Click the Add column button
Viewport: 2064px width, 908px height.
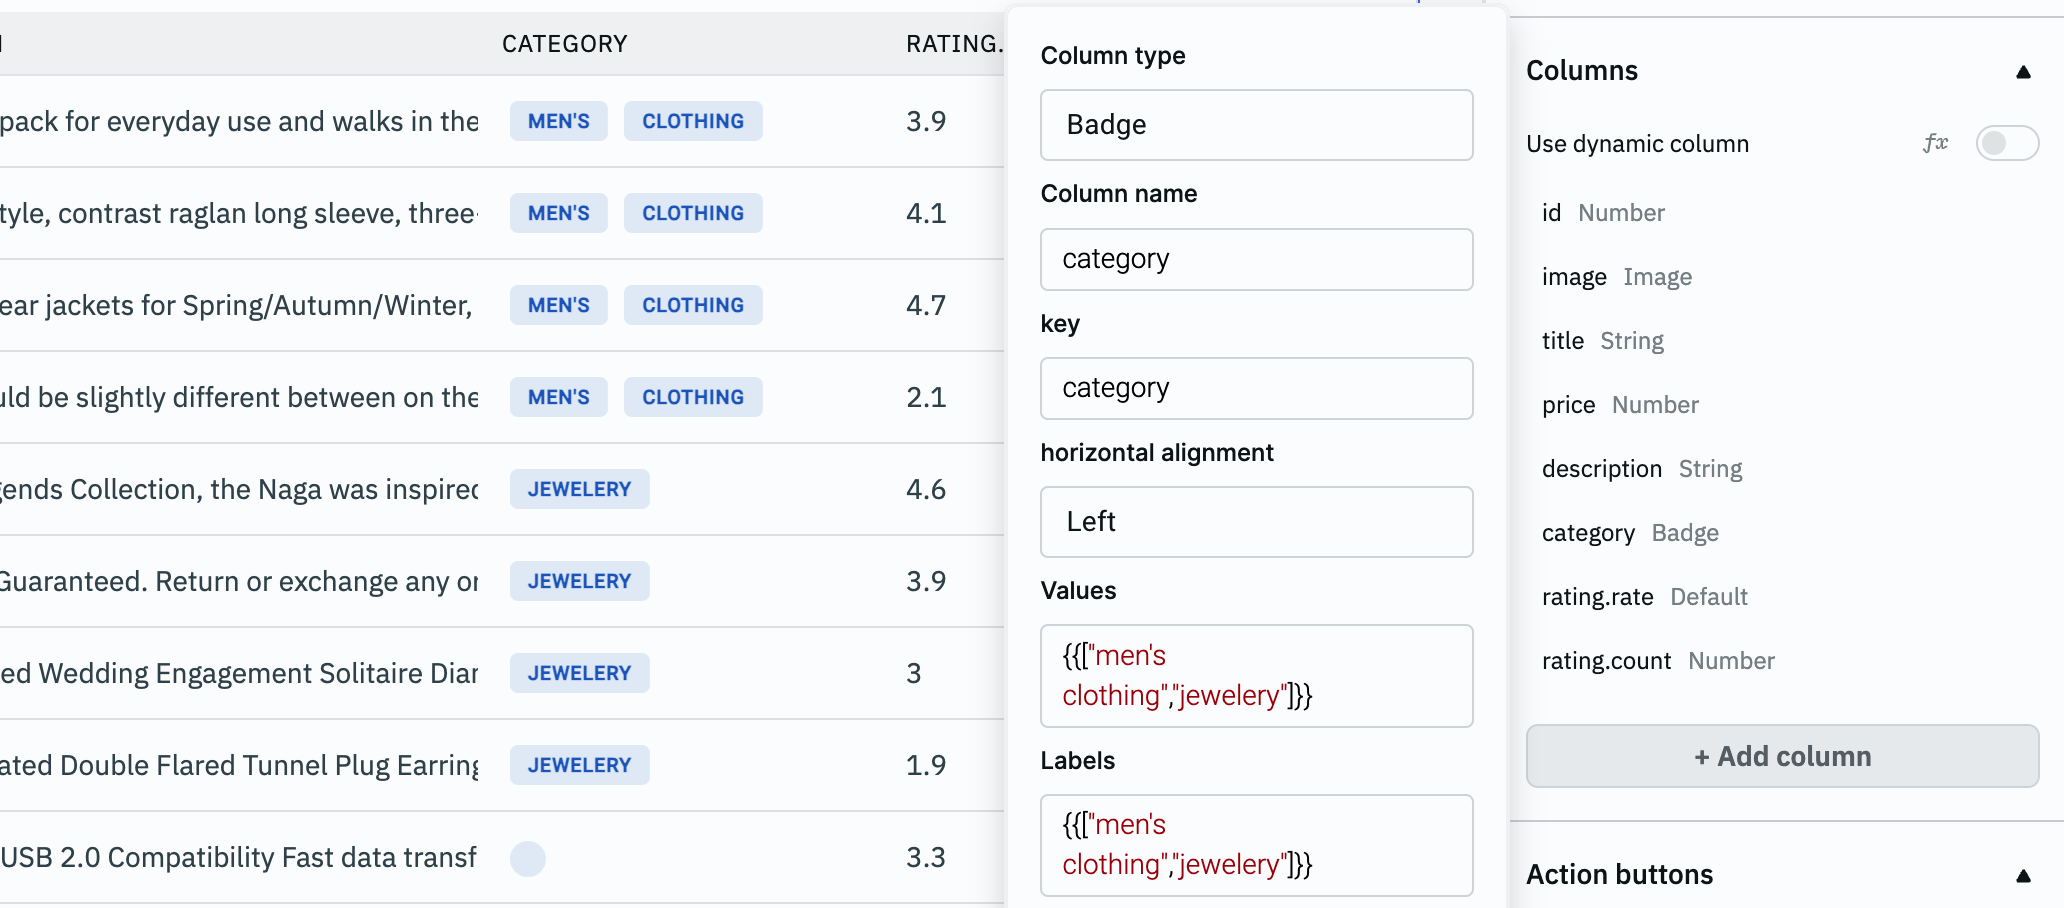(x=1782, y=756)
